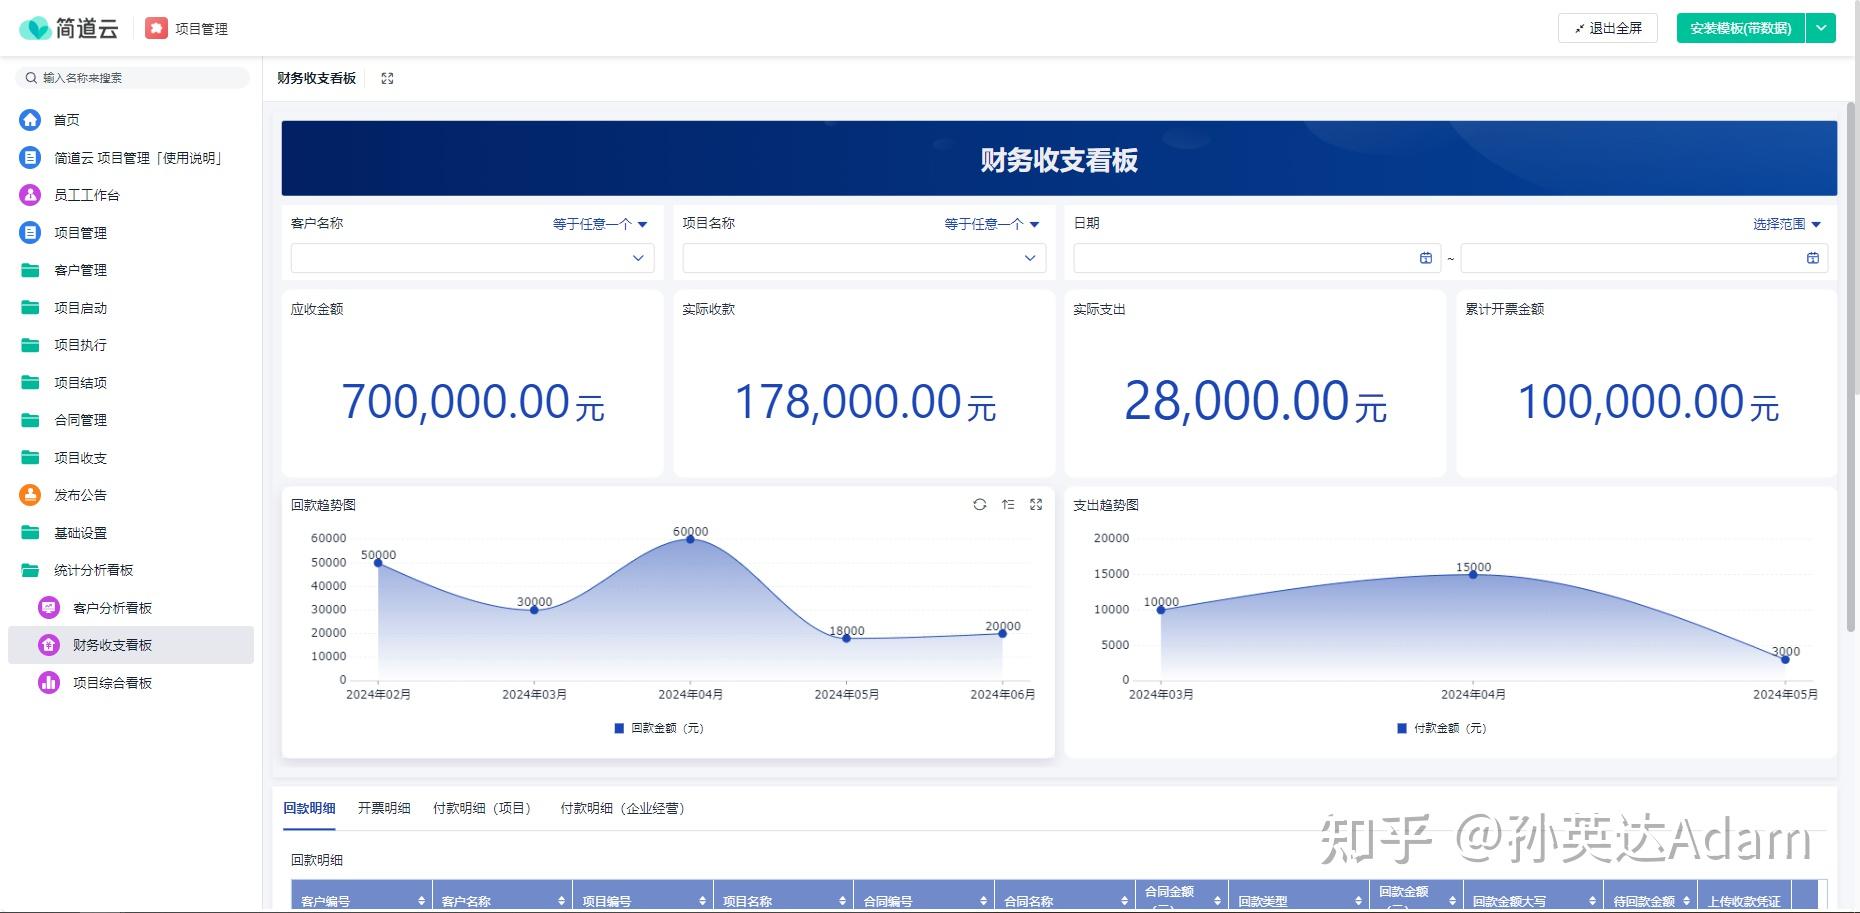Open the 选择范围 date condition dropdown

point(1786,224)
